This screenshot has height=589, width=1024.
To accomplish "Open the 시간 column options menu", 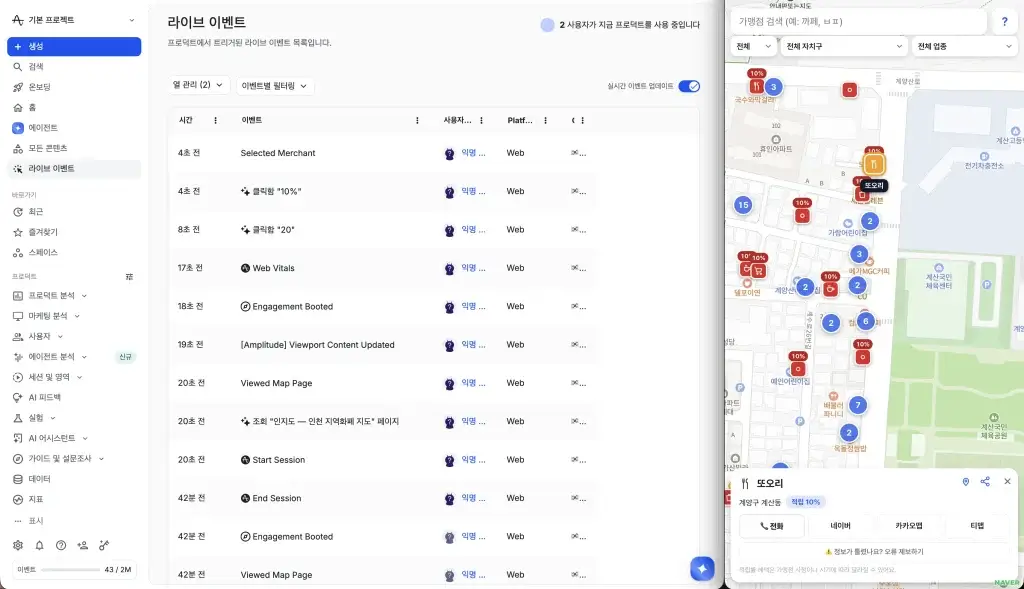I will coord(216,120).
